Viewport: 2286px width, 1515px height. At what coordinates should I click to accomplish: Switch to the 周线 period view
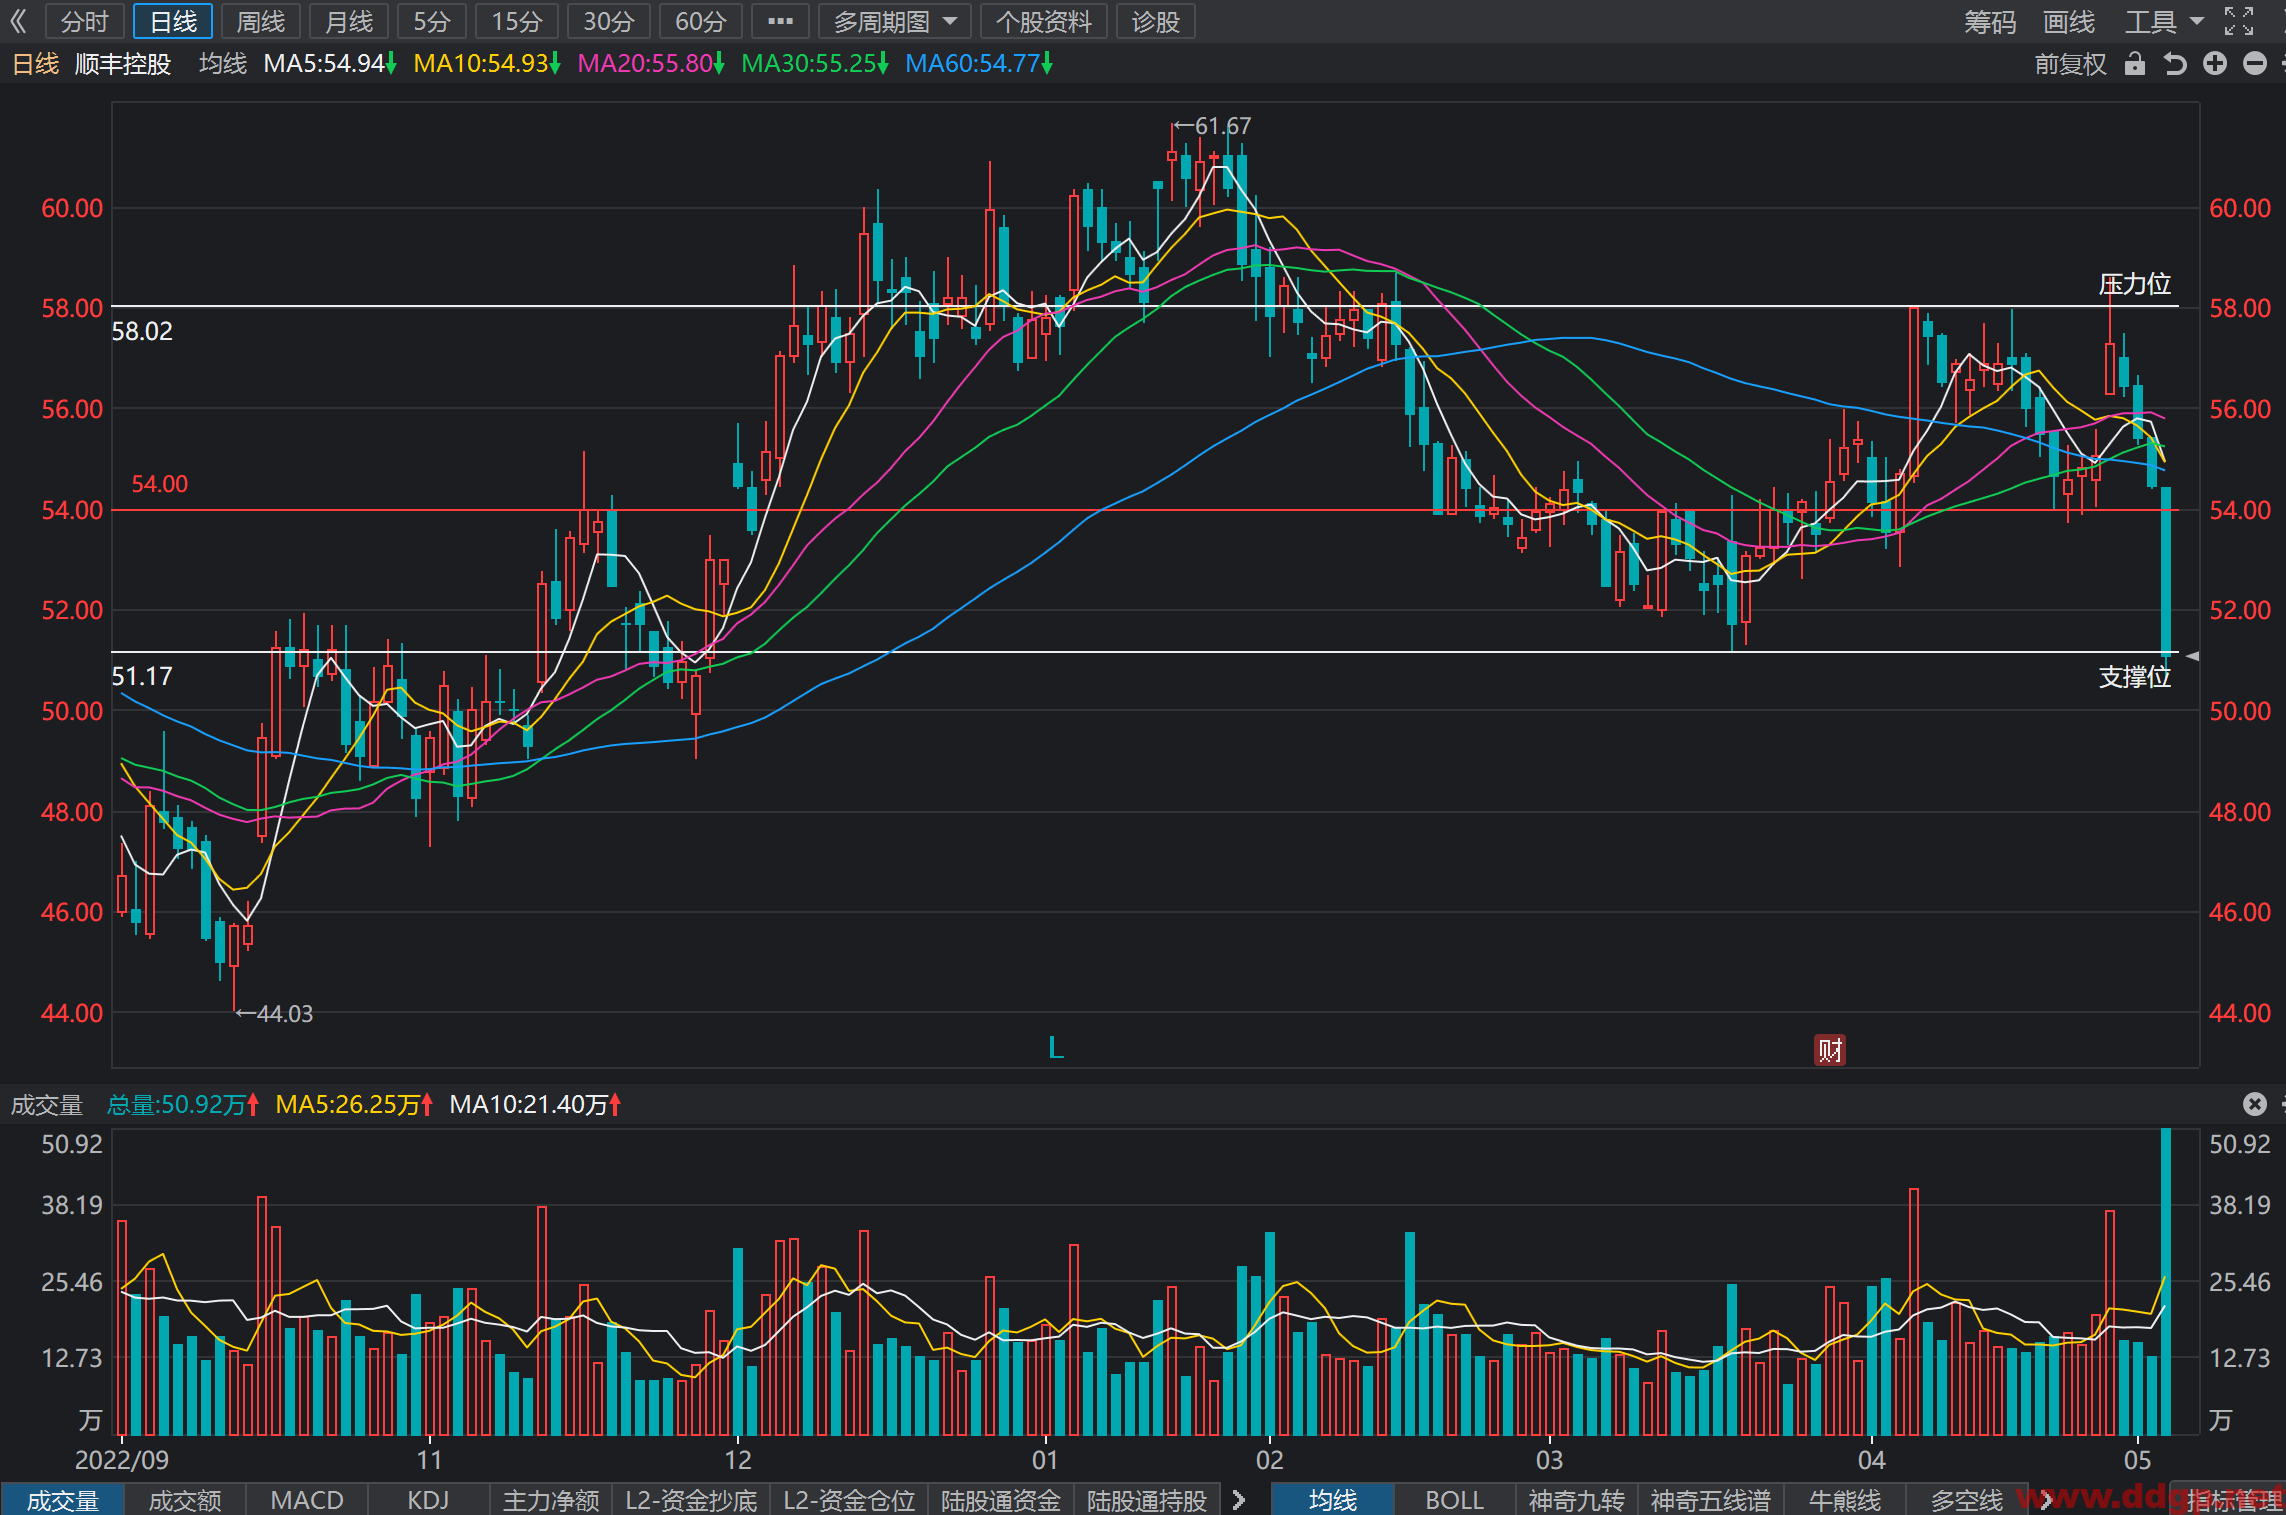261,21
